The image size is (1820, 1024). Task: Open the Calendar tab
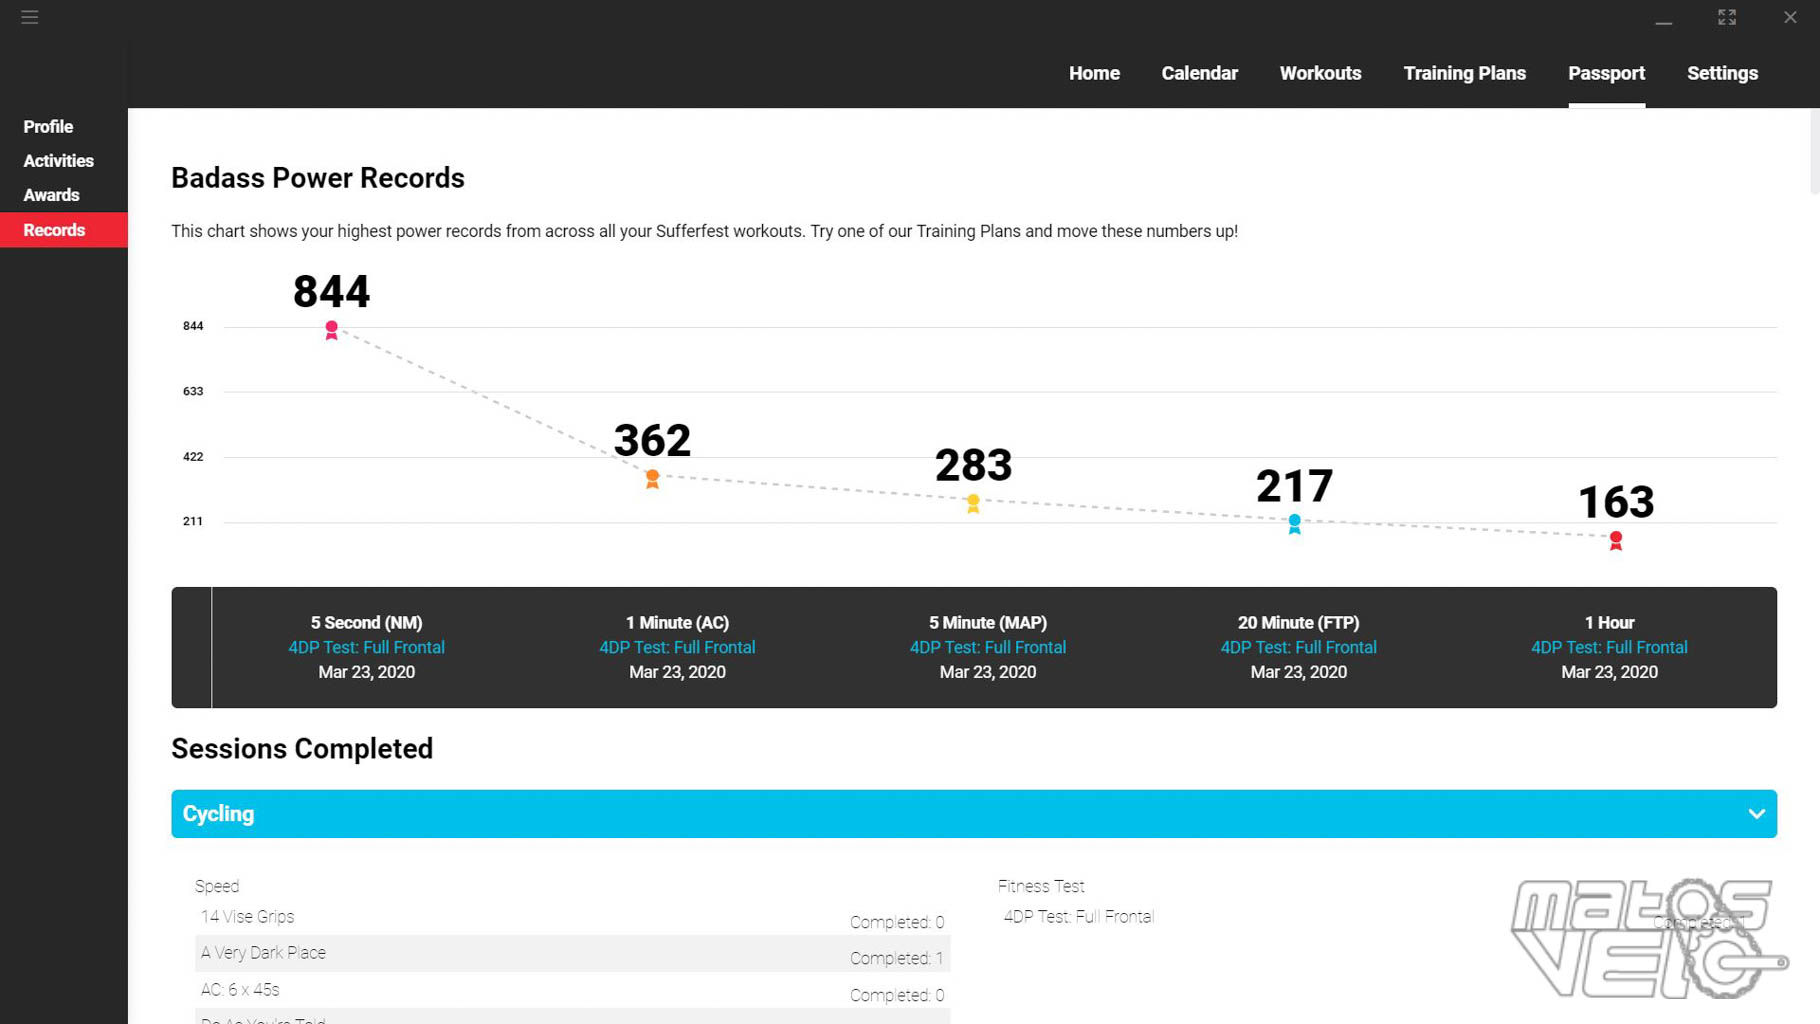click(x=1199, y=73)
